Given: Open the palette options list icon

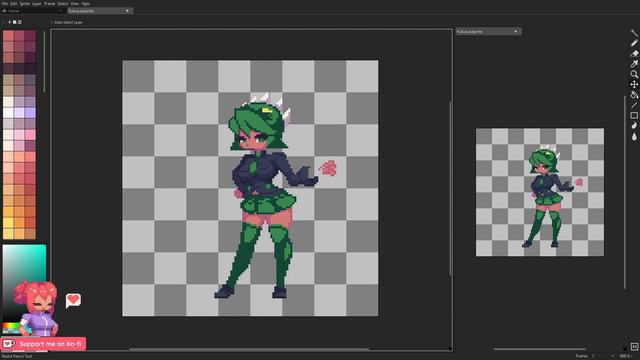Looking at the screenshot, I should [19, 22].
